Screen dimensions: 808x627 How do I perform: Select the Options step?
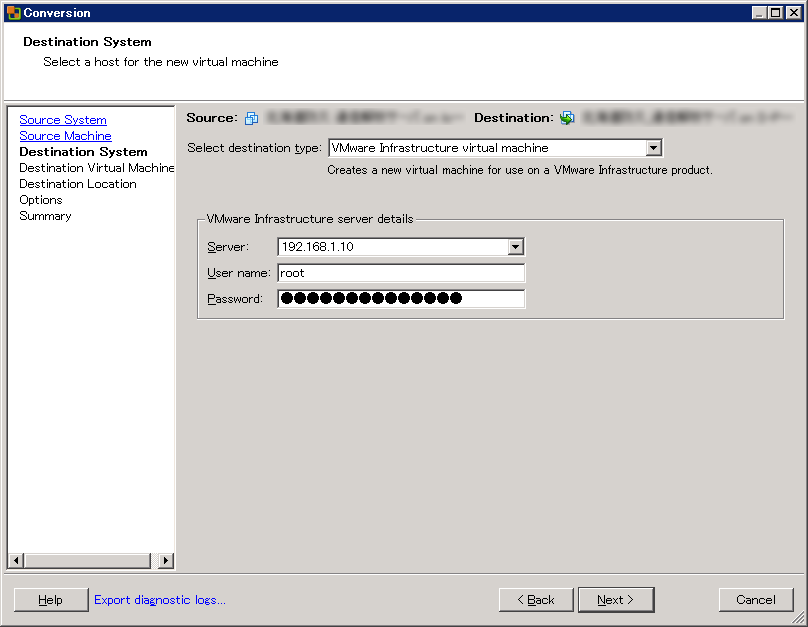pos(41,200)
